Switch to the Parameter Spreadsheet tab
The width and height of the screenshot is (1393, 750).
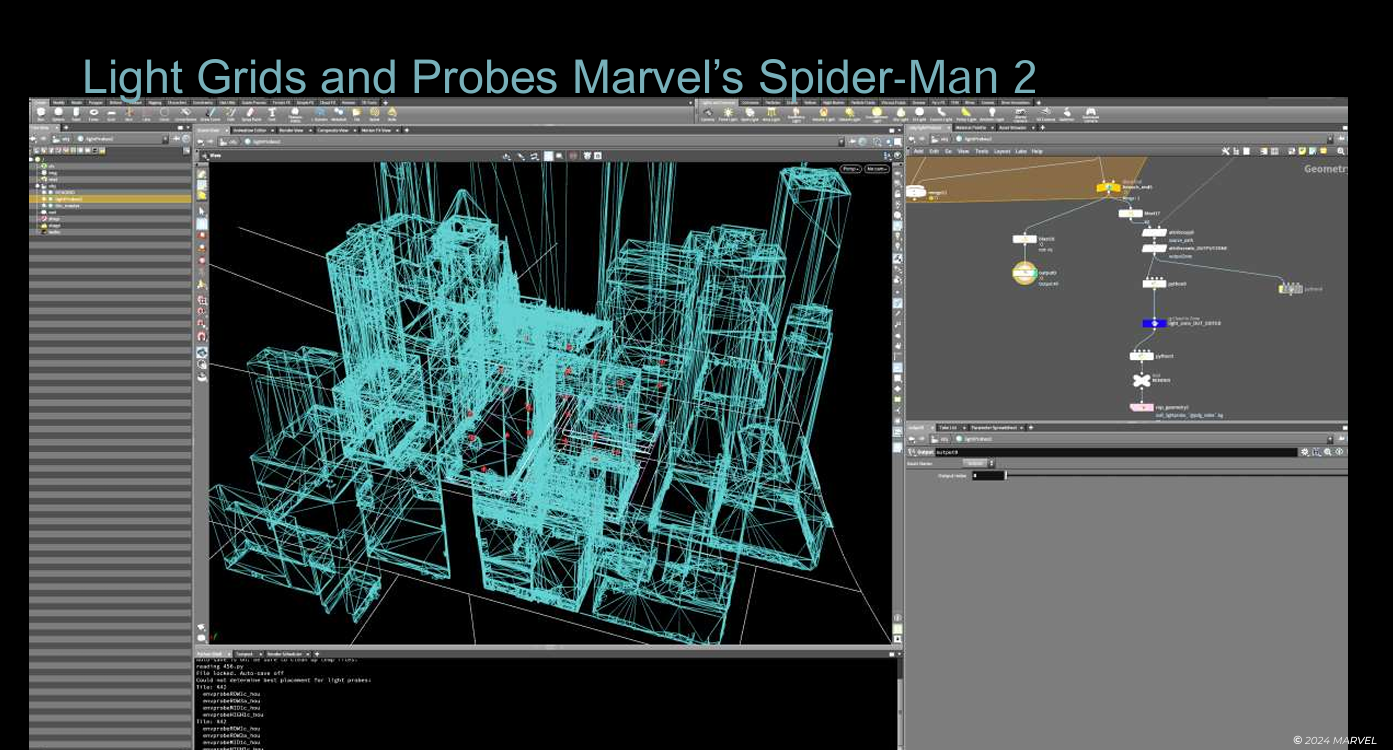[994, 427]
